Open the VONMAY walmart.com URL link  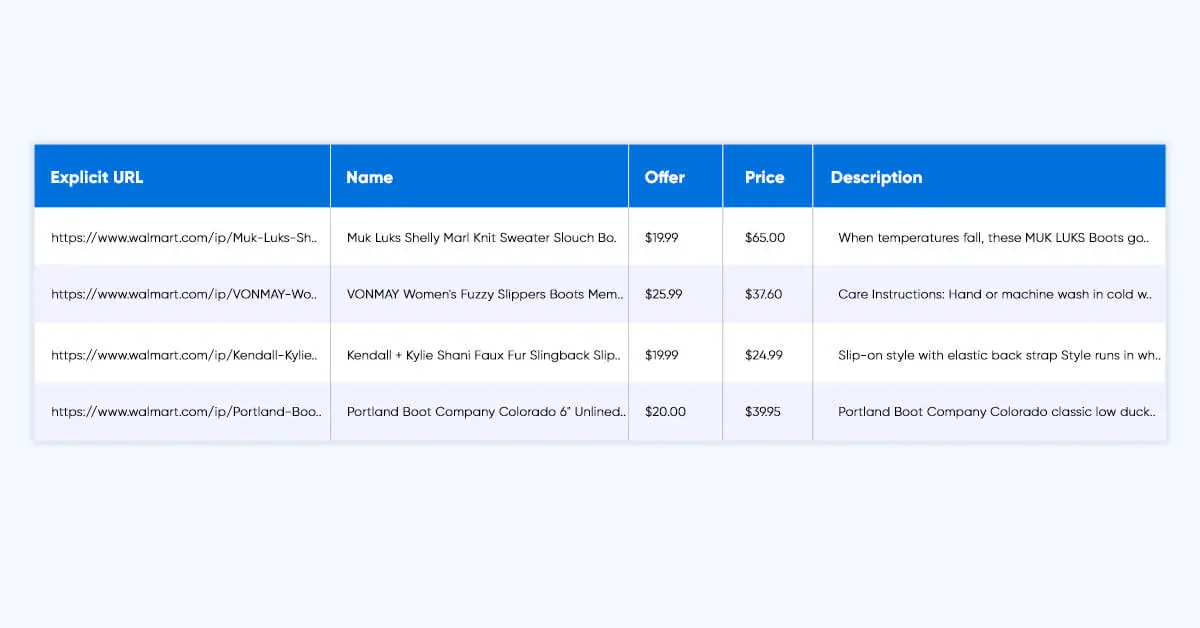tap(184, 295)
